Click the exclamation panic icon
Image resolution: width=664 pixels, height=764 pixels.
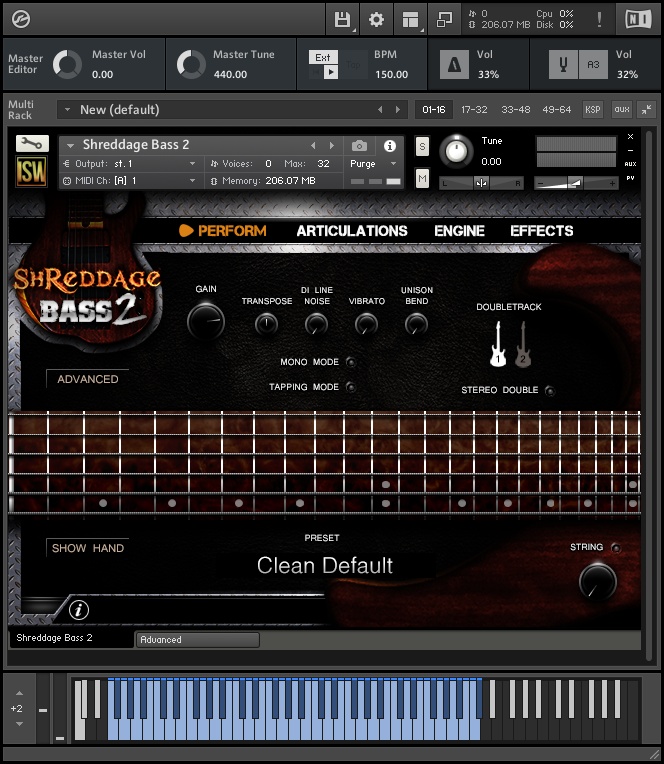[599, 19]
